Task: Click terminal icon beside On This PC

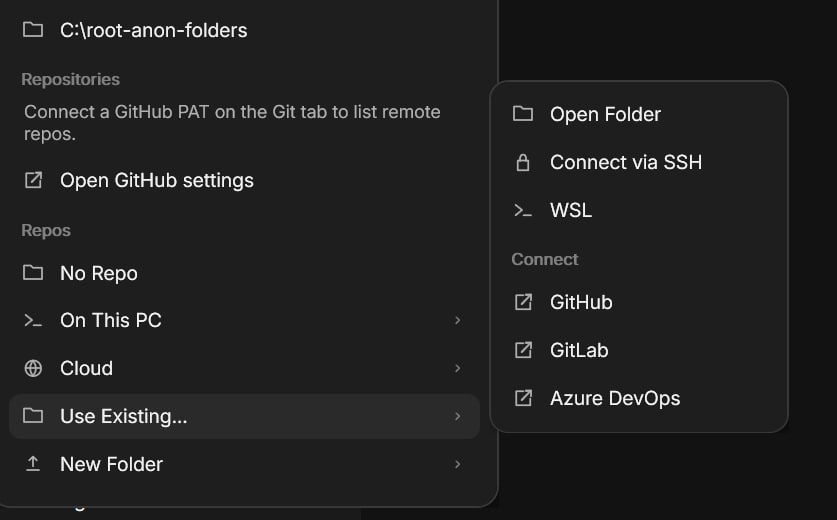Action: [33, 320]
